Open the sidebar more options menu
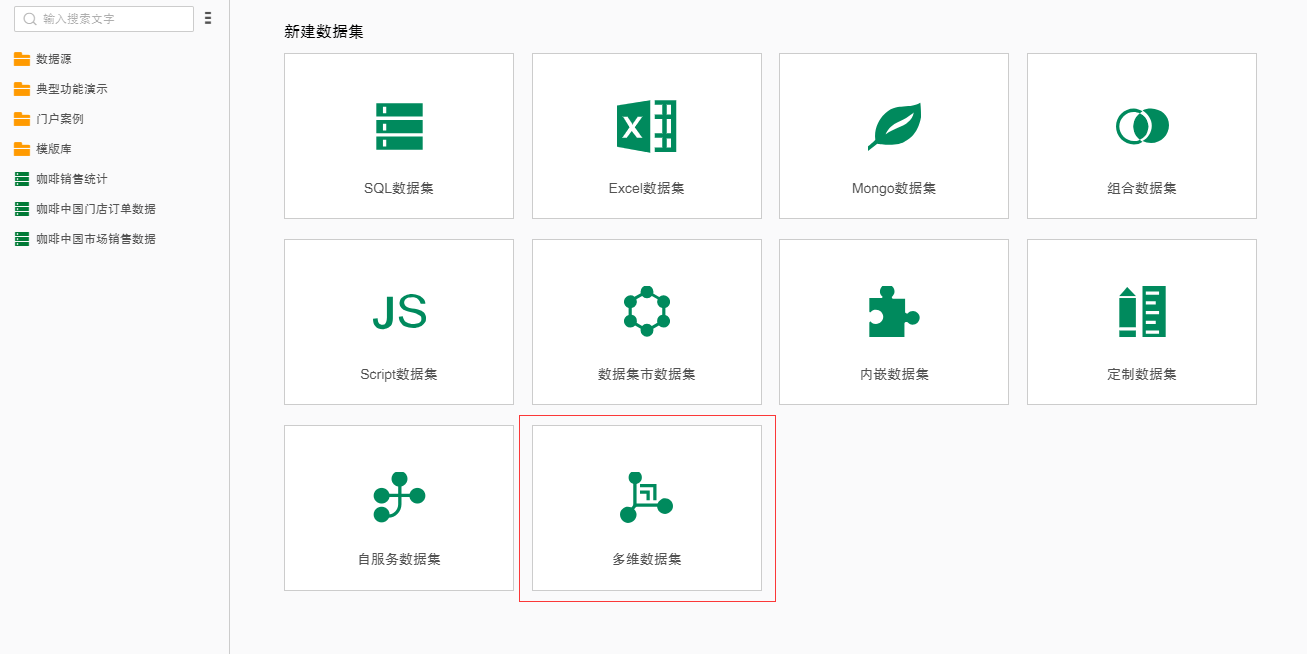 point(207,18)
